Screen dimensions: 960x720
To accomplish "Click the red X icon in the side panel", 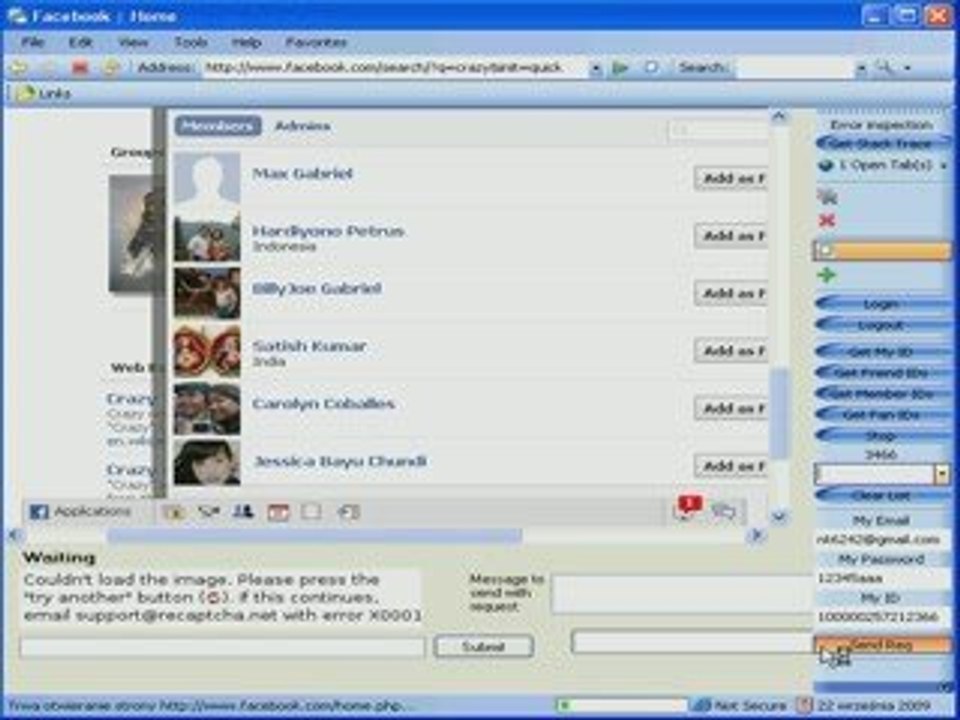I will pyautogui.click(x=827, y=220).
